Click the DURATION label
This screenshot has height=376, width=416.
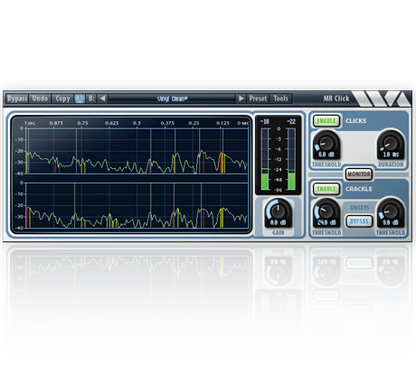point(391,164)
